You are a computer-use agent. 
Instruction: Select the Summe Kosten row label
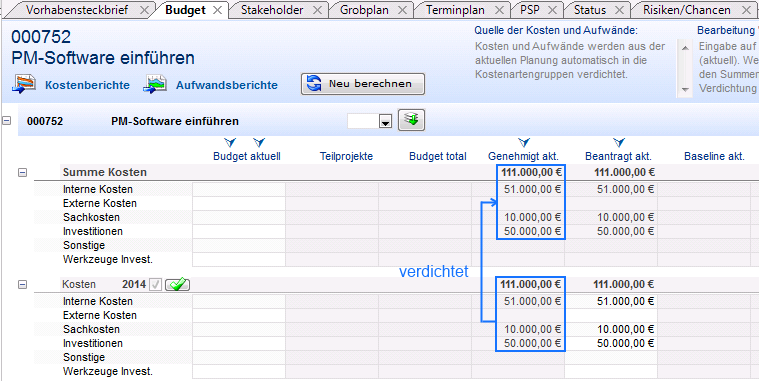tap(105, 172)
